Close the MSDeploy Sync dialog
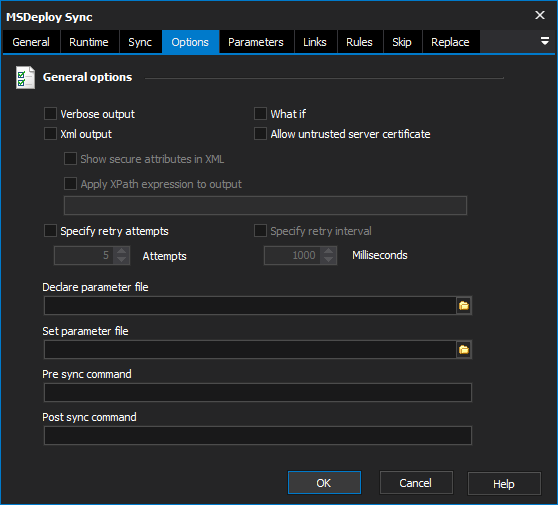The image size is (558, 505). pyautogui.click(x=540, y=15)
